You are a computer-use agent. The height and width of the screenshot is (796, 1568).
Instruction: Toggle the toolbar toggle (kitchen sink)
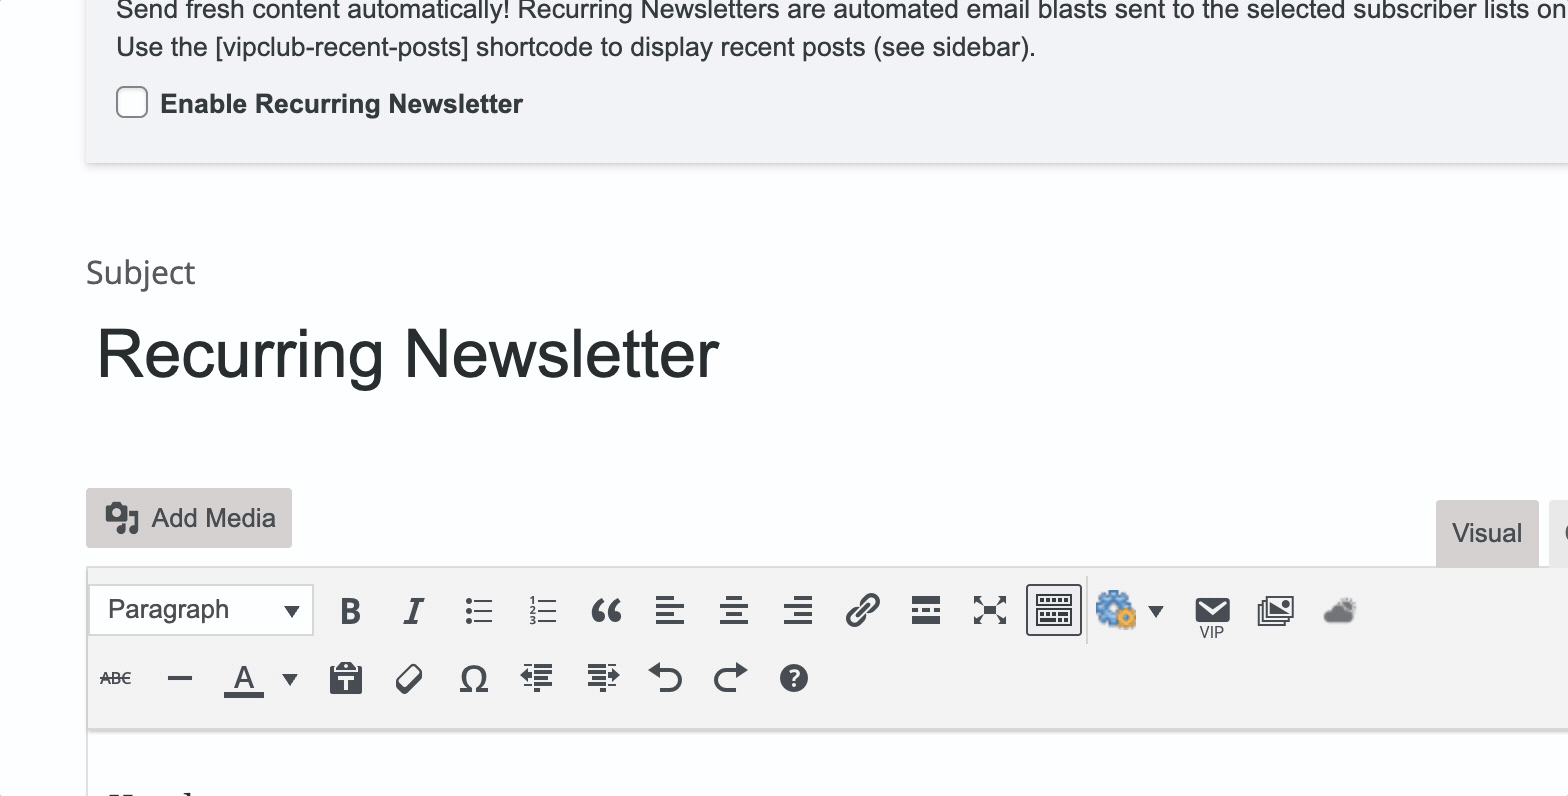click(x=1054, y=610)
